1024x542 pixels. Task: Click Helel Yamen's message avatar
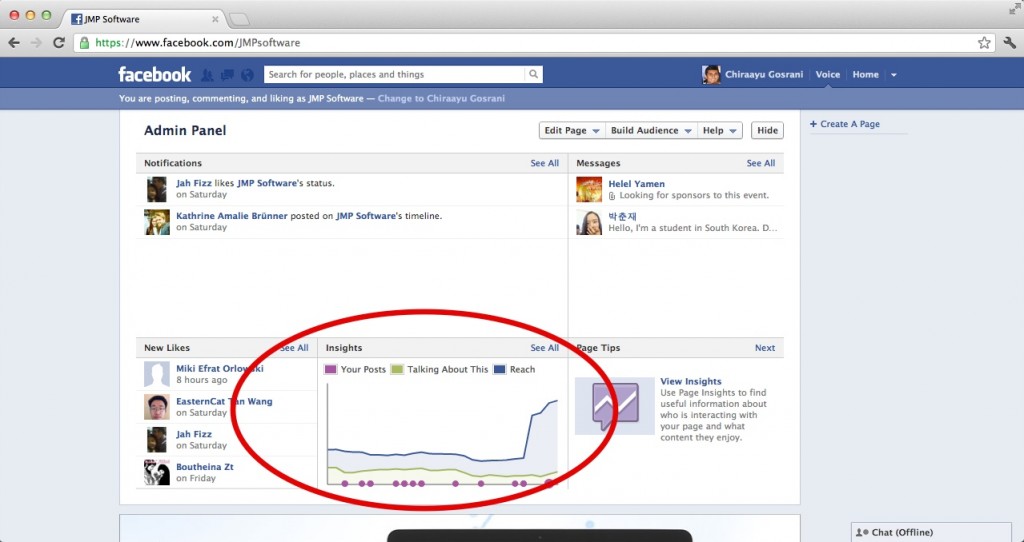tap(589, 189)
